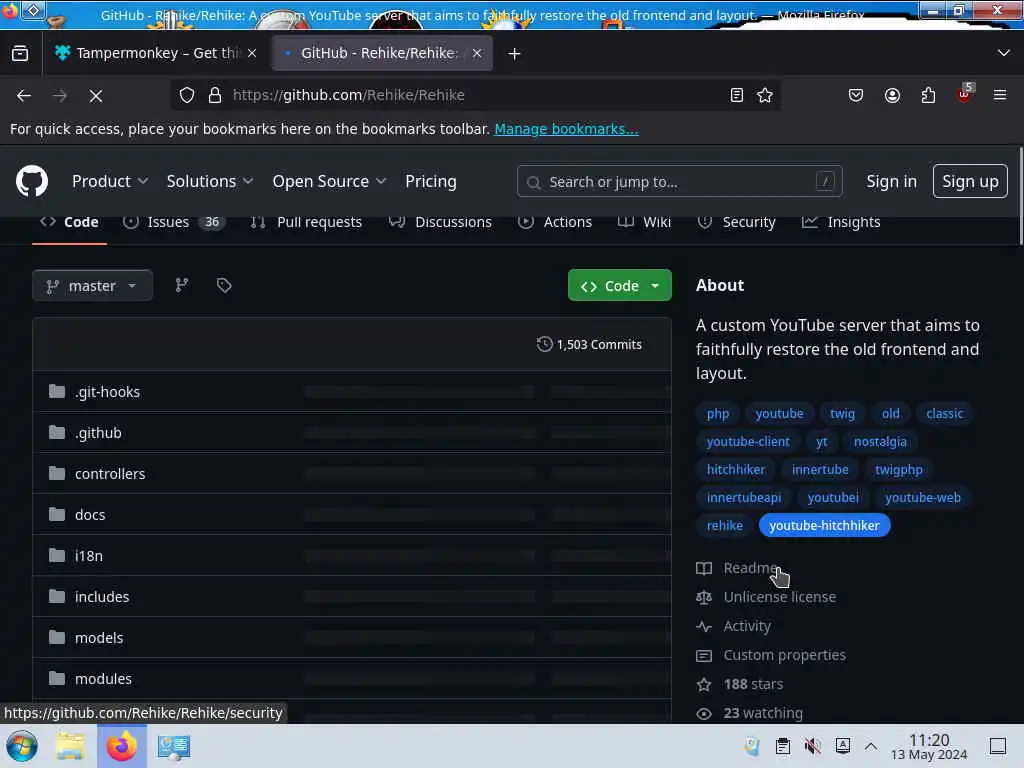Select the nostalgia topic tag

point(880,441)
